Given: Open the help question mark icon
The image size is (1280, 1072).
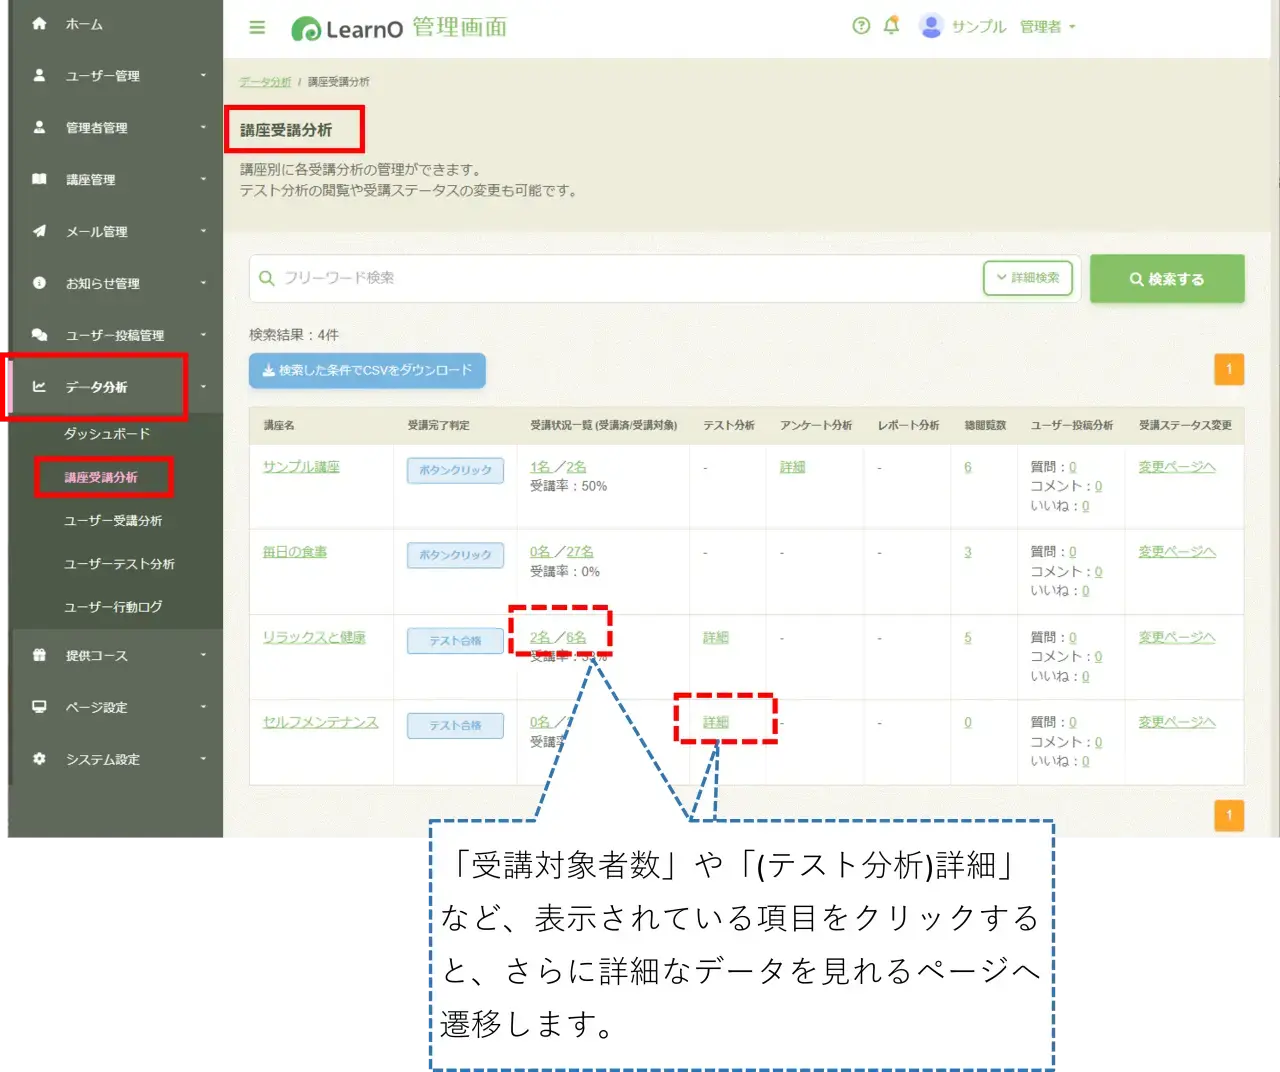Looking at the screenshot, I should [861, 26].
